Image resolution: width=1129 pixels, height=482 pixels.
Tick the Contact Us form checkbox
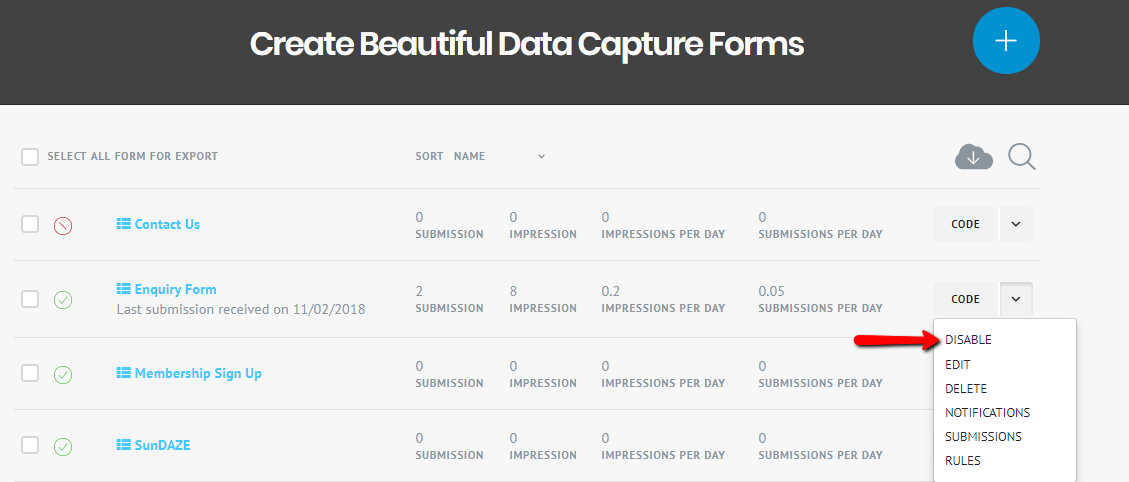click(x=30, y=224)
